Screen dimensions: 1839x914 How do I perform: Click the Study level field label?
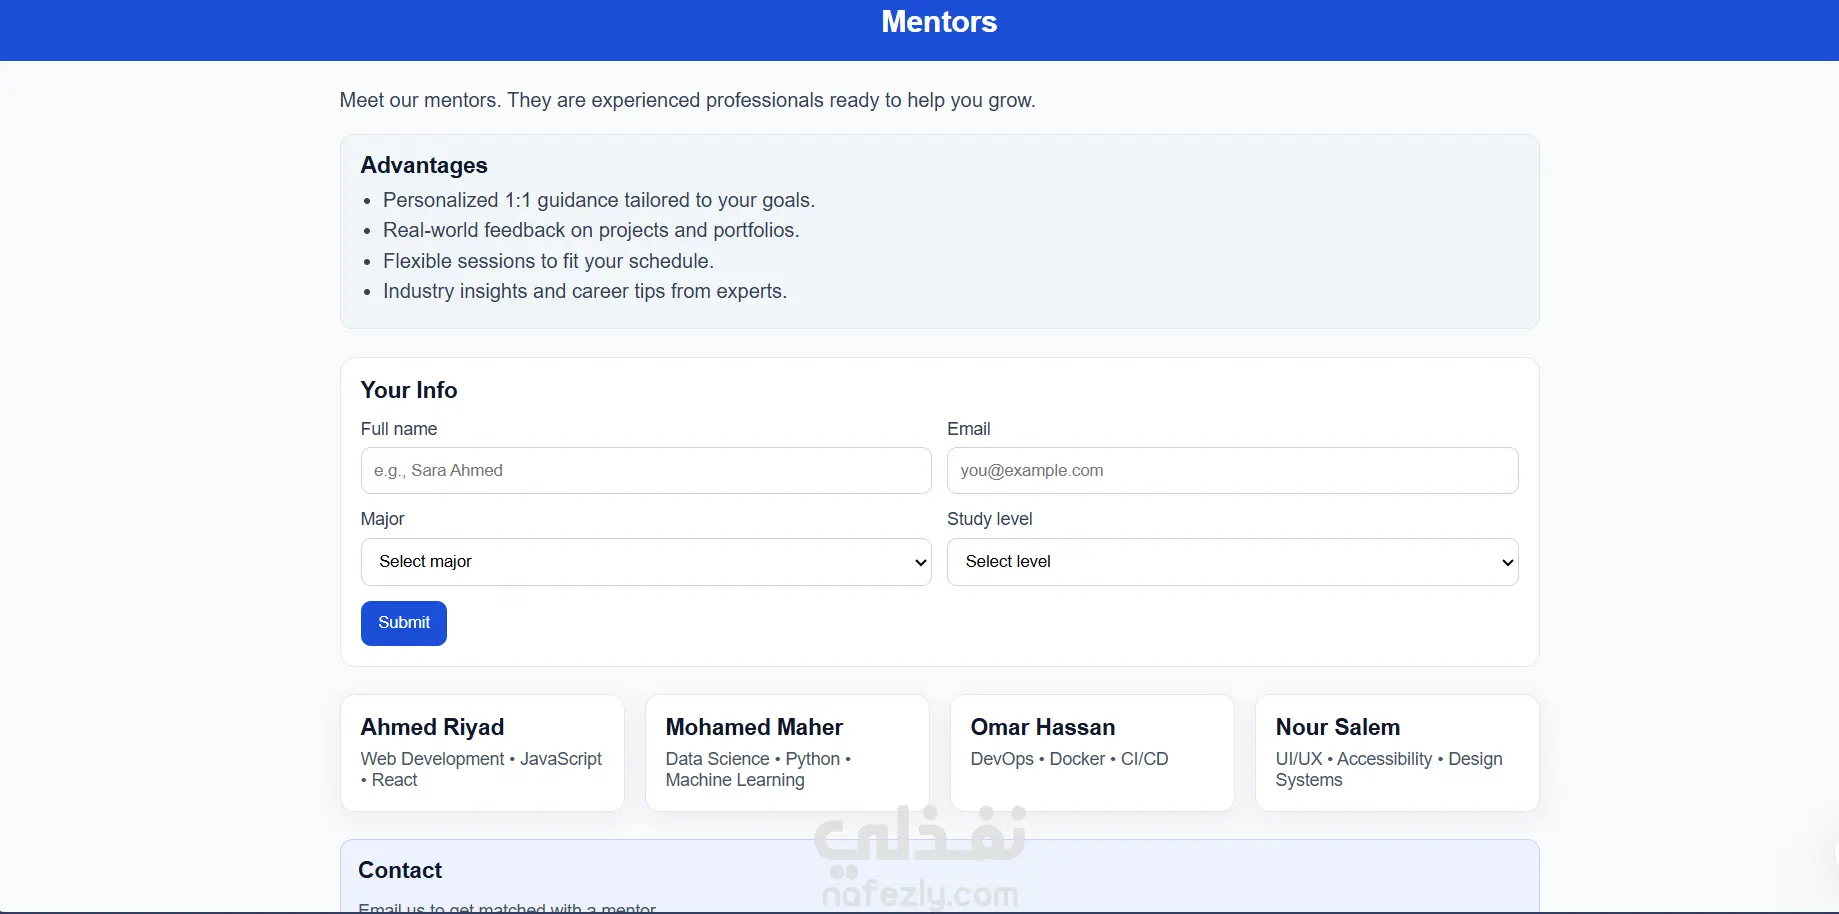point(990,519)
